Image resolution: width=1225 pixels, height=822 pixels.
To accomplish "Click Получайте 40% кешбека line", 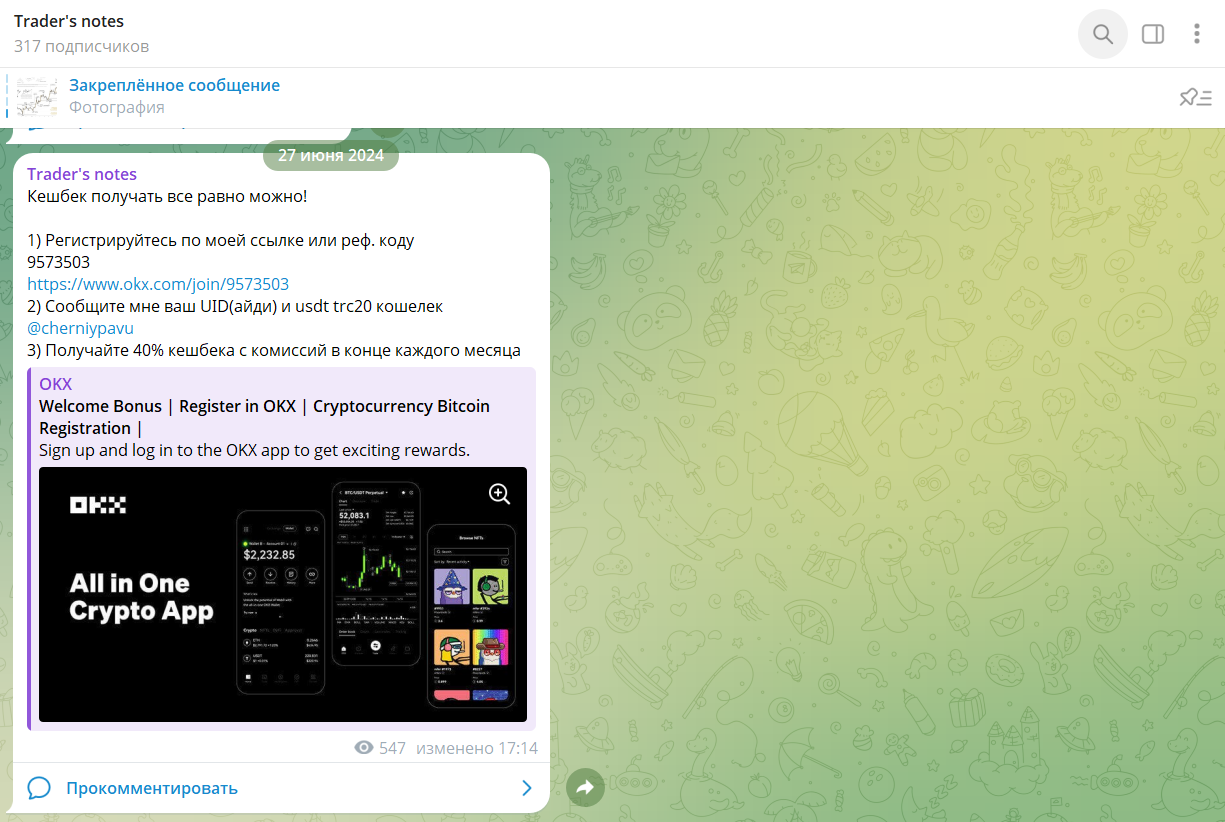I will (x=274, y=350).
